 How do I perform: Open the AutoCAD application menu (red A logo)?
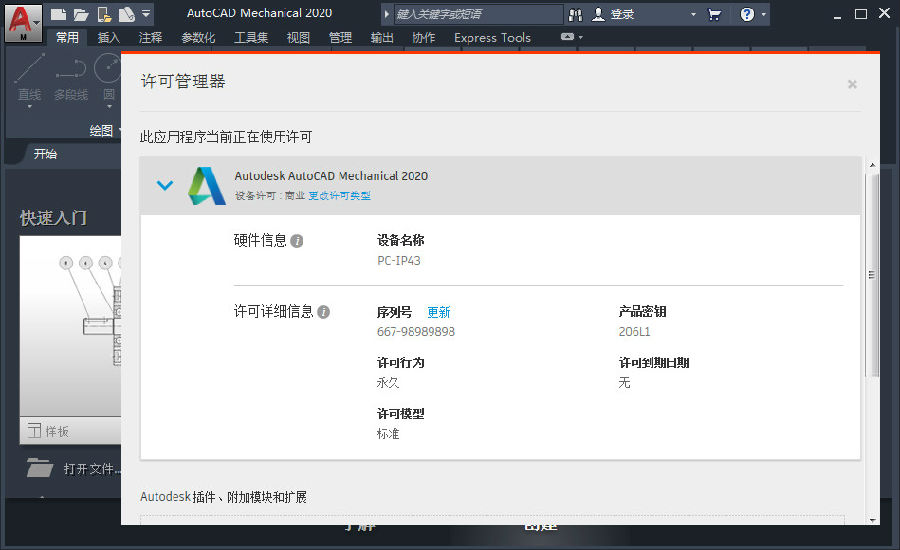23,23
